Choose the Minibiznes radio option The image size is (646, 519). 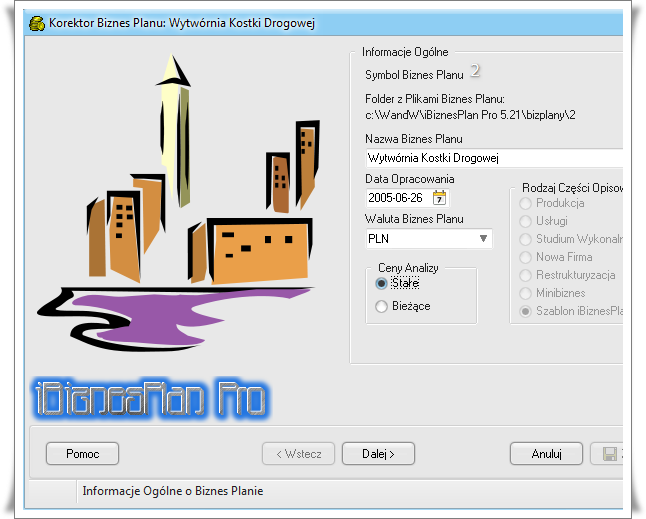tap(526, 293)
